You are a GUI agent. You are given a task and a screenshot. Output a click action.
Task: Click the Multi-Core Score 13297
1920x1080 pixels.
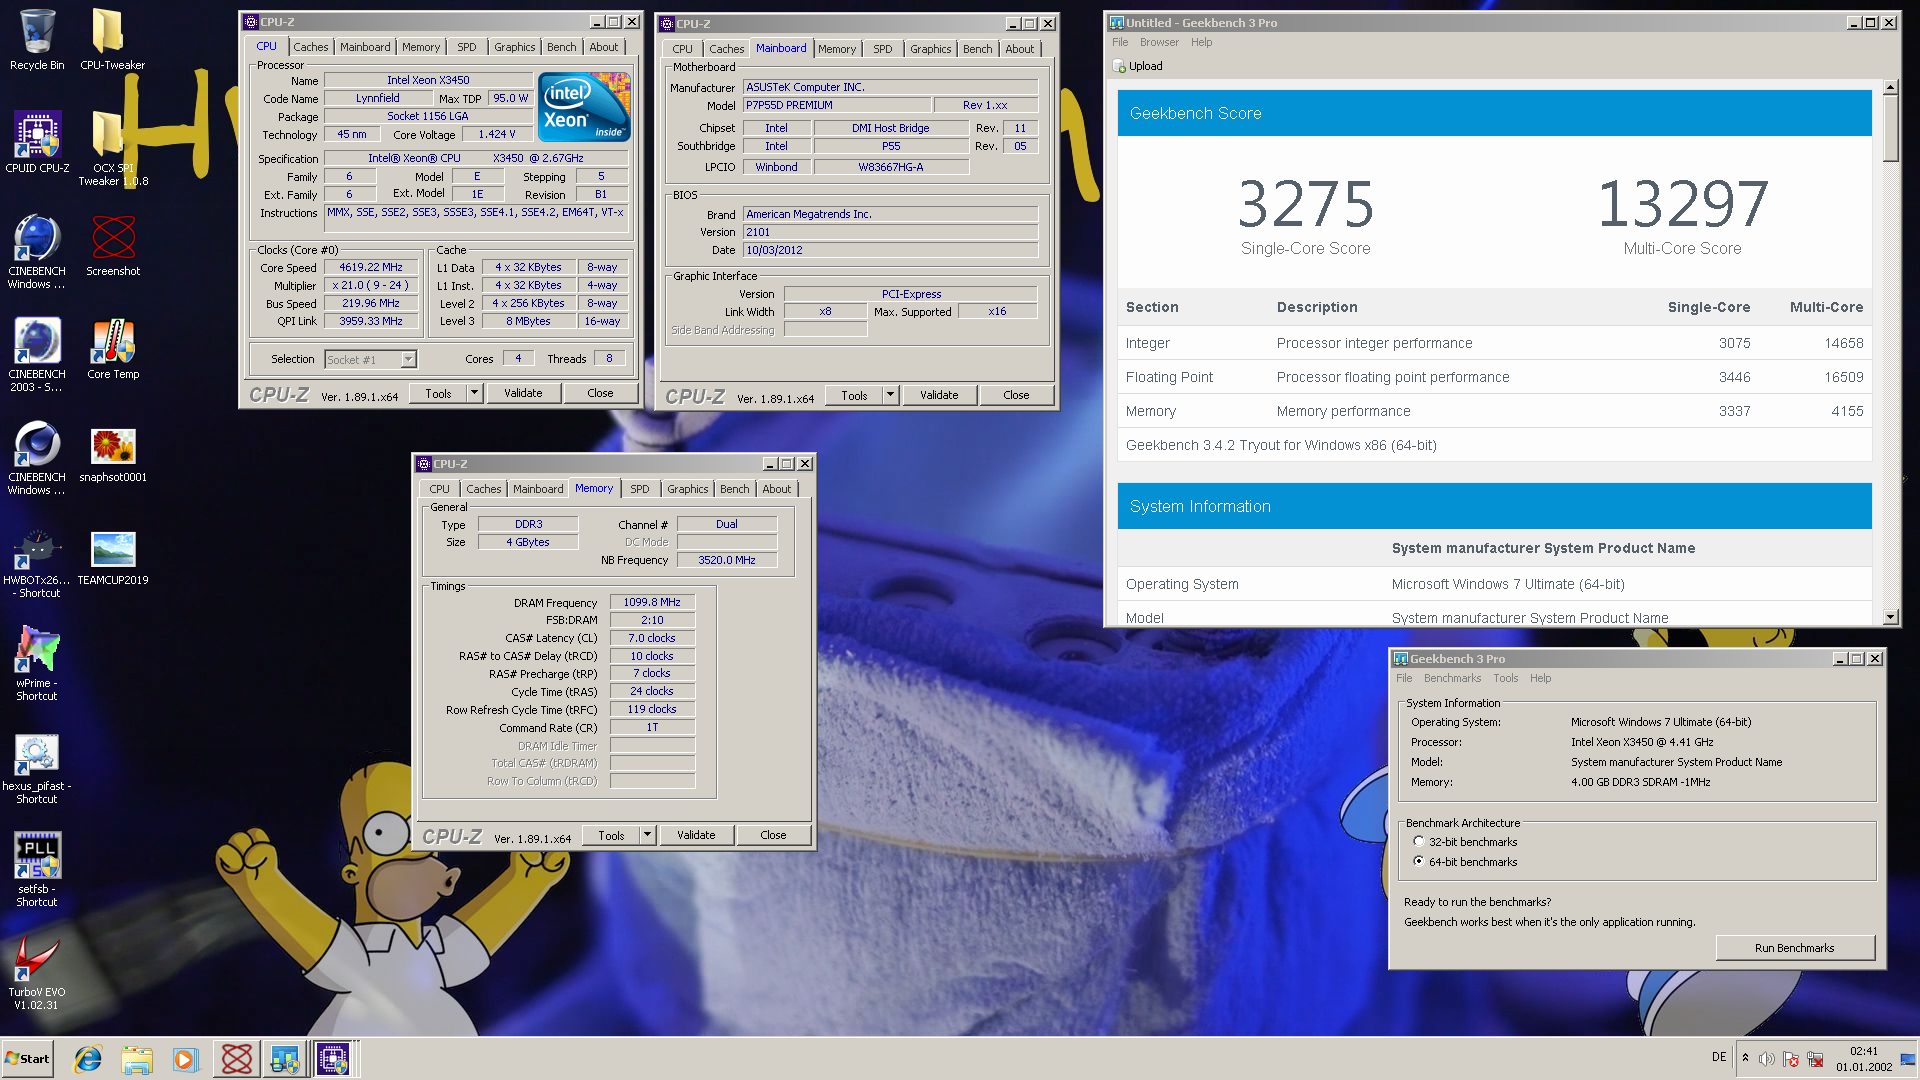click(x=1683, y=205)
